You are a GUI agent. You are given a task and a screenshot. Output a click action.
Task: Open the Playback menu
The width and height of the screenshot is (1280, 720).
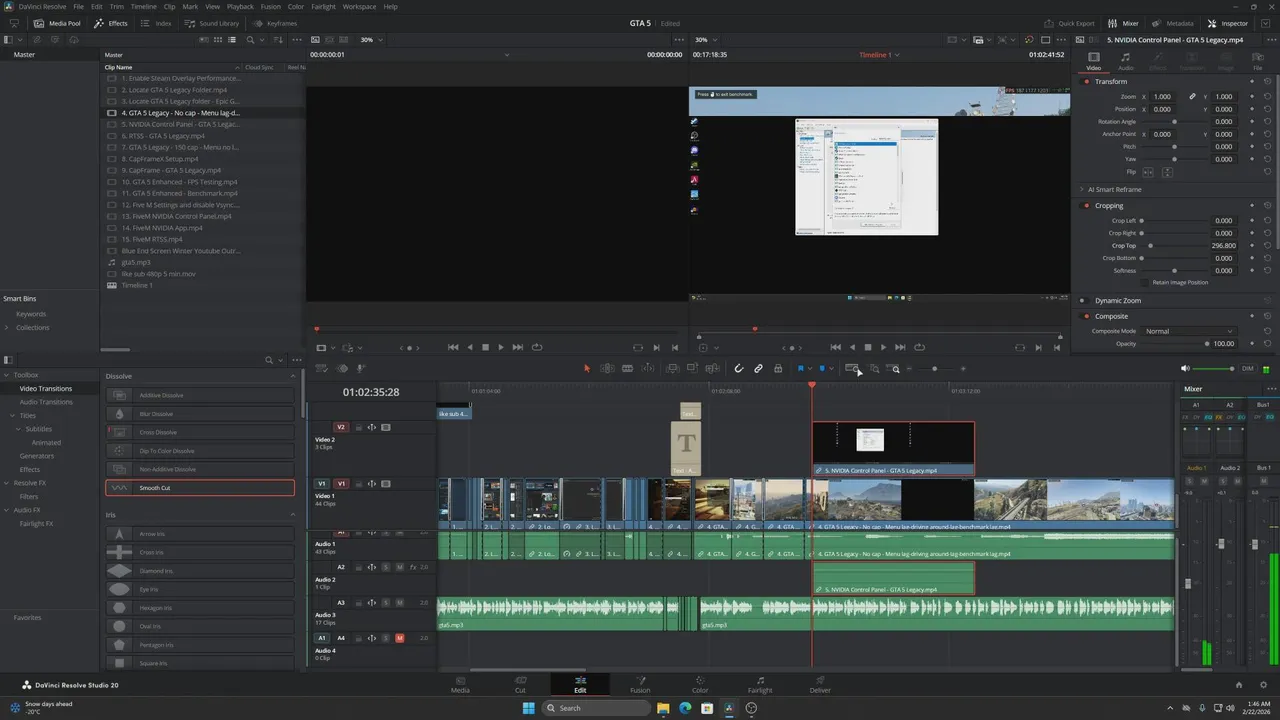coord(240,6)
